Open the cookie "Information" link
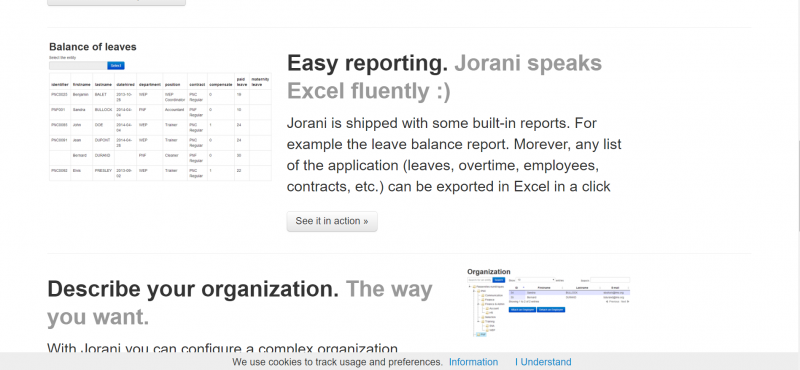Image resolution: width=800 pixels, height=370 pixels. coord(473,362)
